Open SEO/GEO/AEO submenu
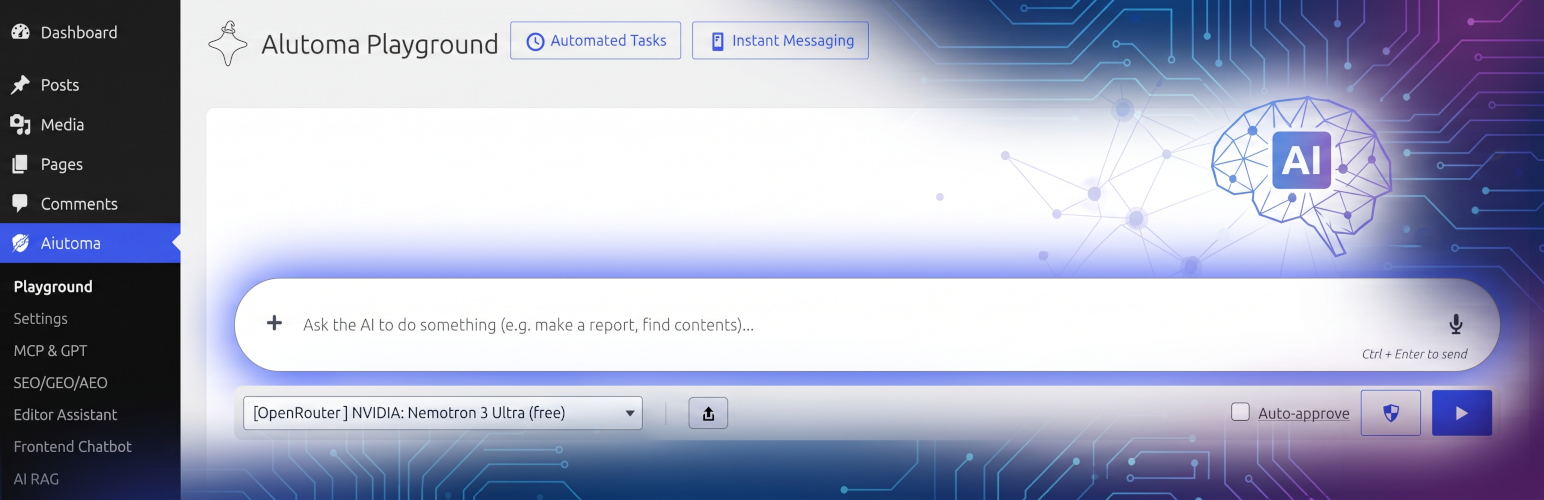The height and width of the screenshot is (500, 1544). [60, 383]
